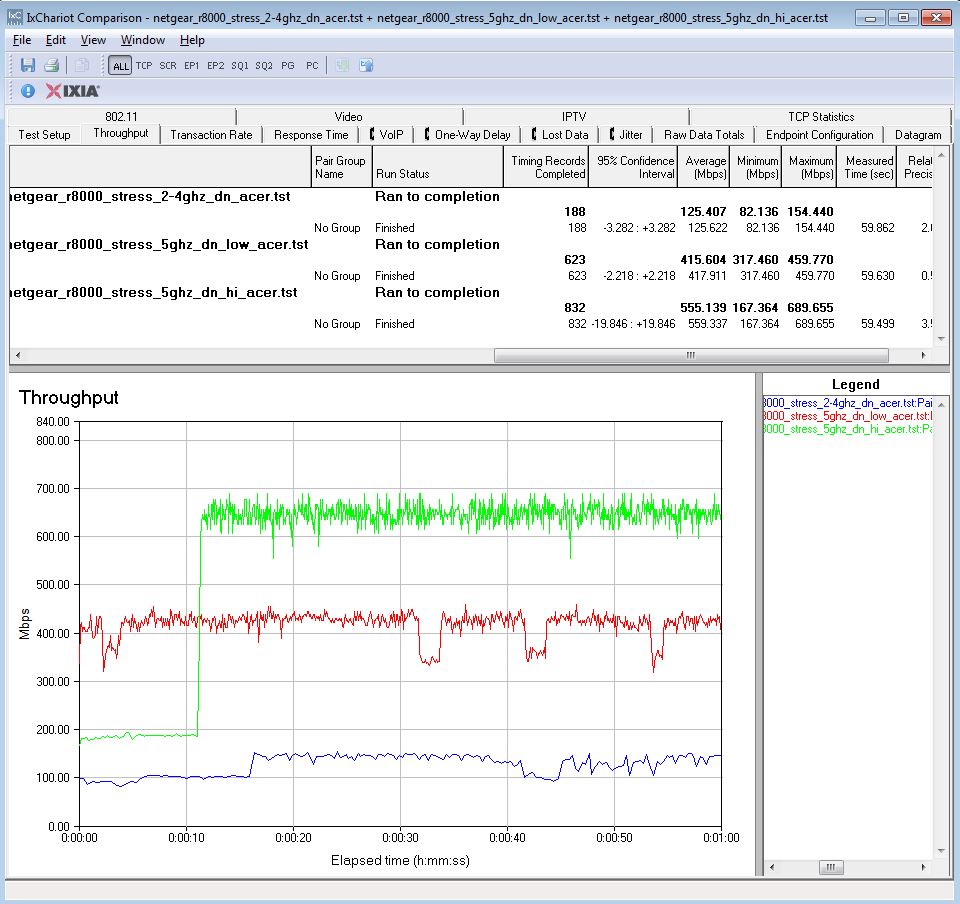Screen dimensions: 960x904
Task: Toggle the PG filter button
Action: tap(288, 65)
